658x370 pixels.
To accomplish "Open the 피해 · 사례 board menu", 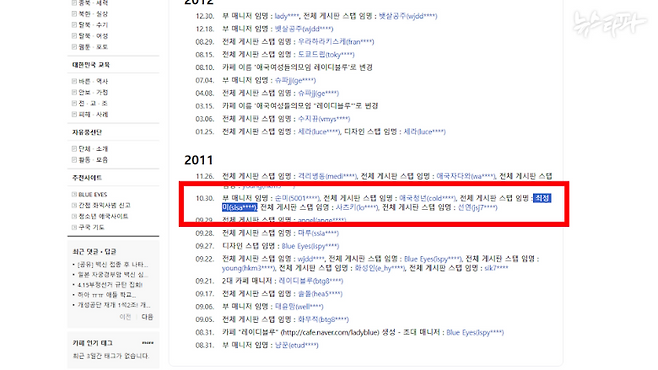I will coord(93,114).
